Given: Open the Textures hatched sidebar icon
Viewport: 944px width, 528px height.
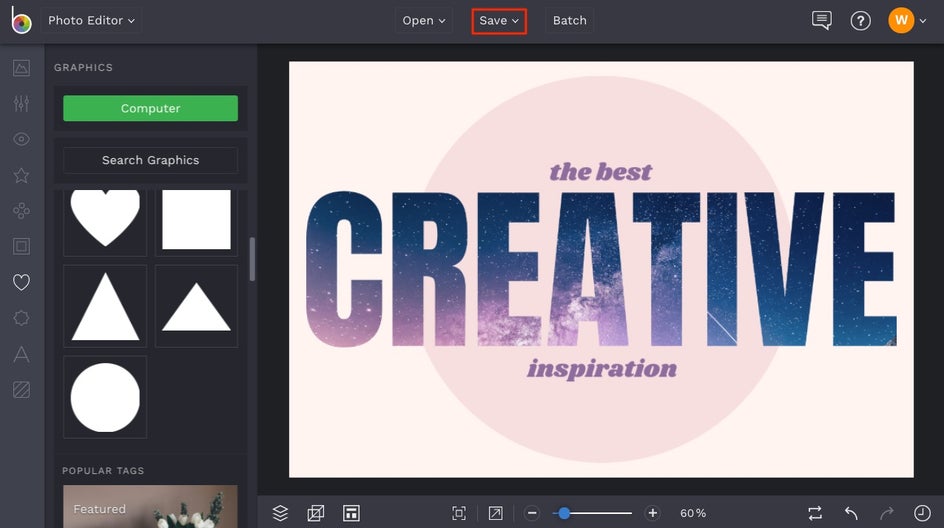Looking at the screenshot, I should coord(21,390).
